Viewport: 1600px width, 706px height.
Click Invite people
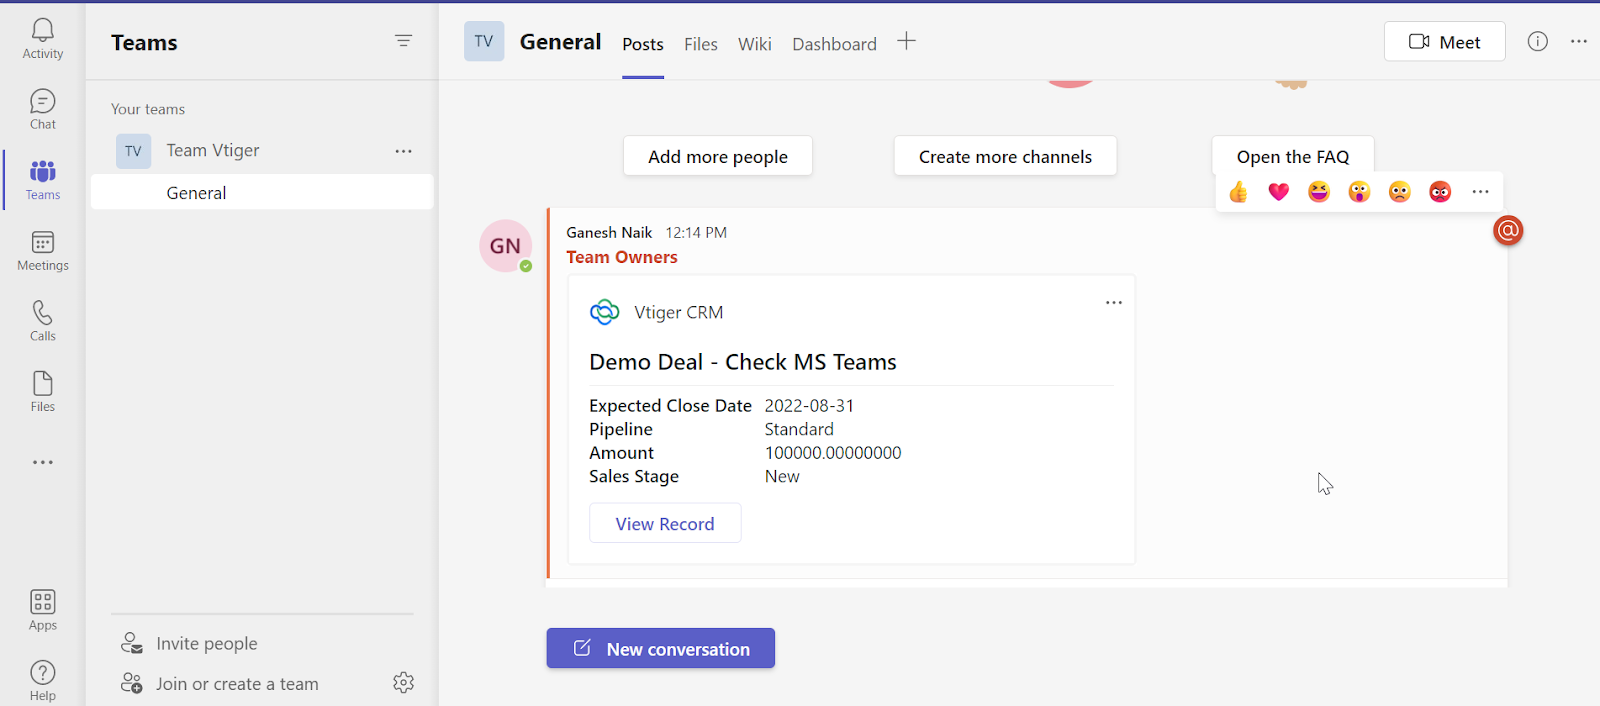190,644
